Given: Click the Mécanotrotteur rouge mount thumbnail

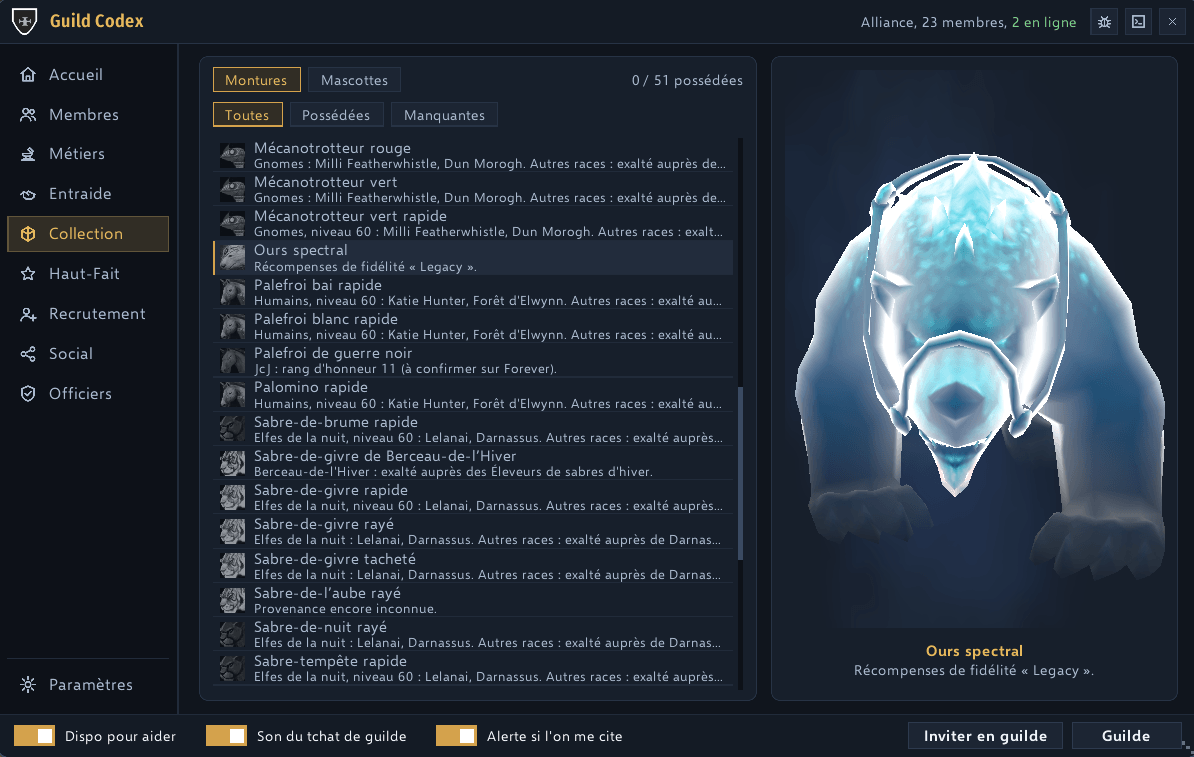Looking at the screenshot, I should [232, 155].
